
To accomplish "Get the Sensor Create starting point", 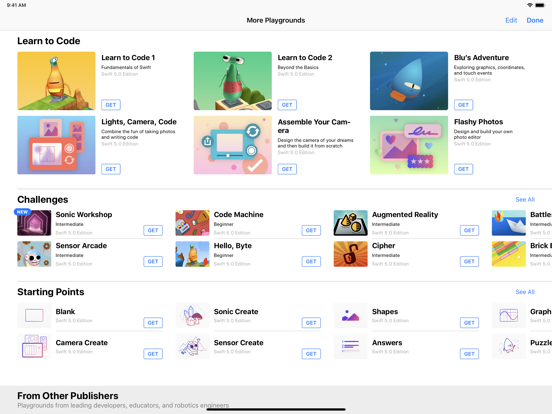I will 311,354.
